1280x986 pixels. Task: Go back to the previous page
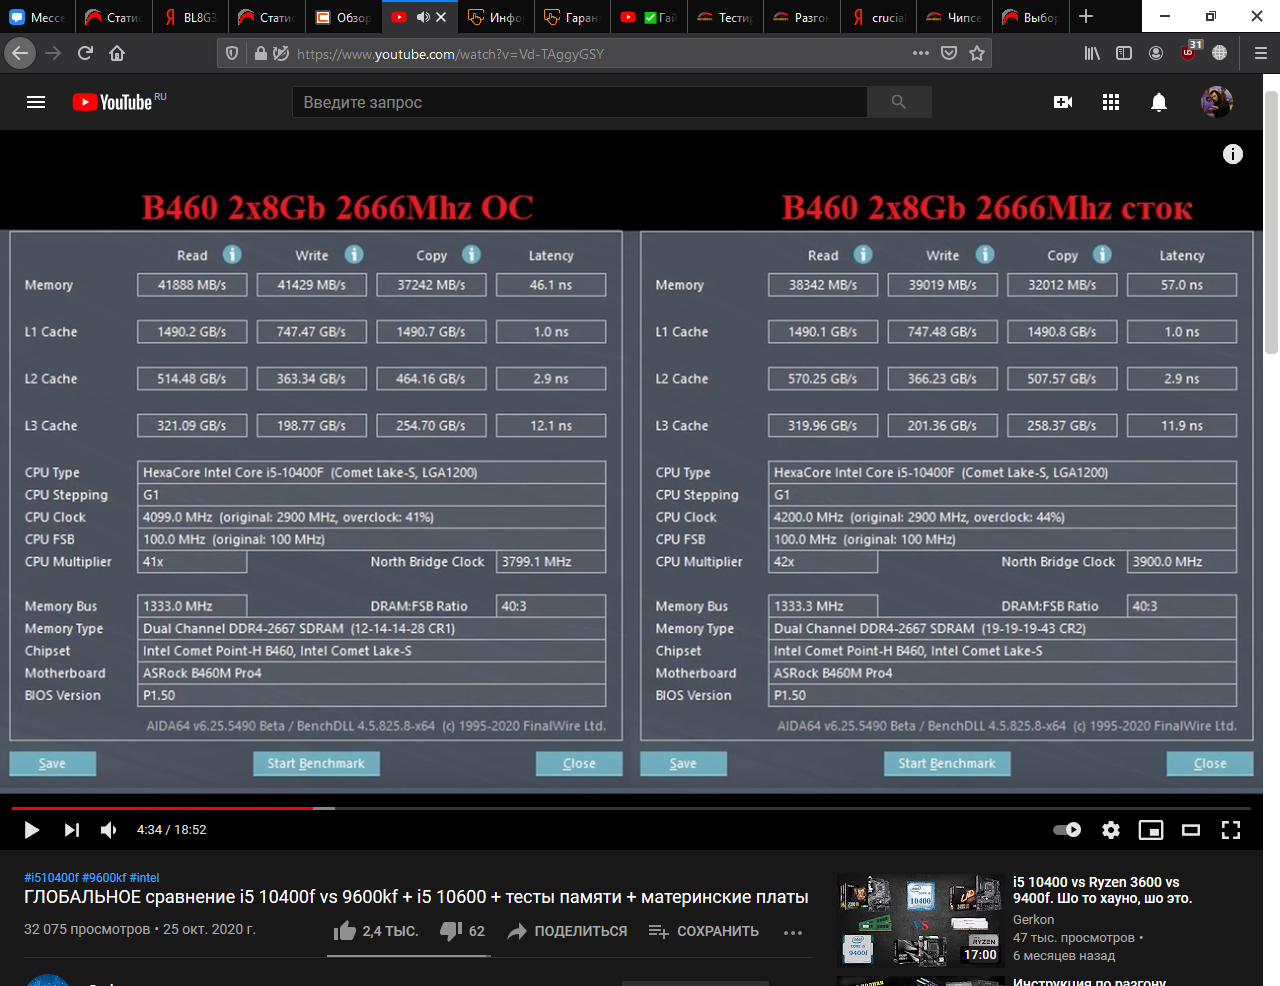point(20,53)
